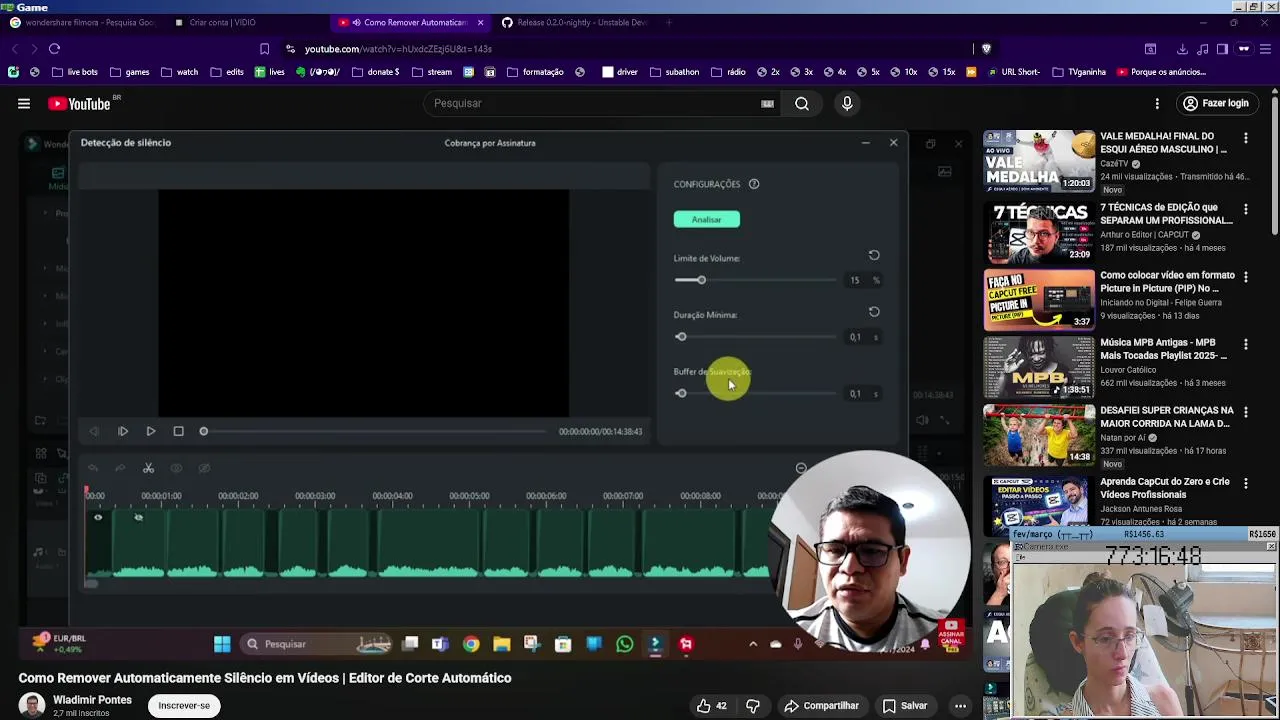Open the 7 Técnicas de Edição video thumbnail
The width and height of the screenshot is (1280, 720).
(1039, 232)
